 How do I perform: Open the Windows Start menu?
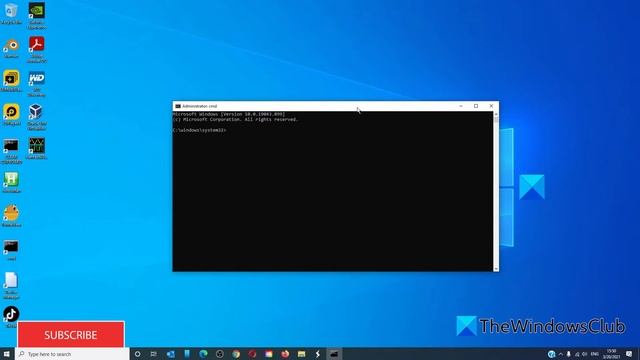pyautogui.click(x=7, y=353)
